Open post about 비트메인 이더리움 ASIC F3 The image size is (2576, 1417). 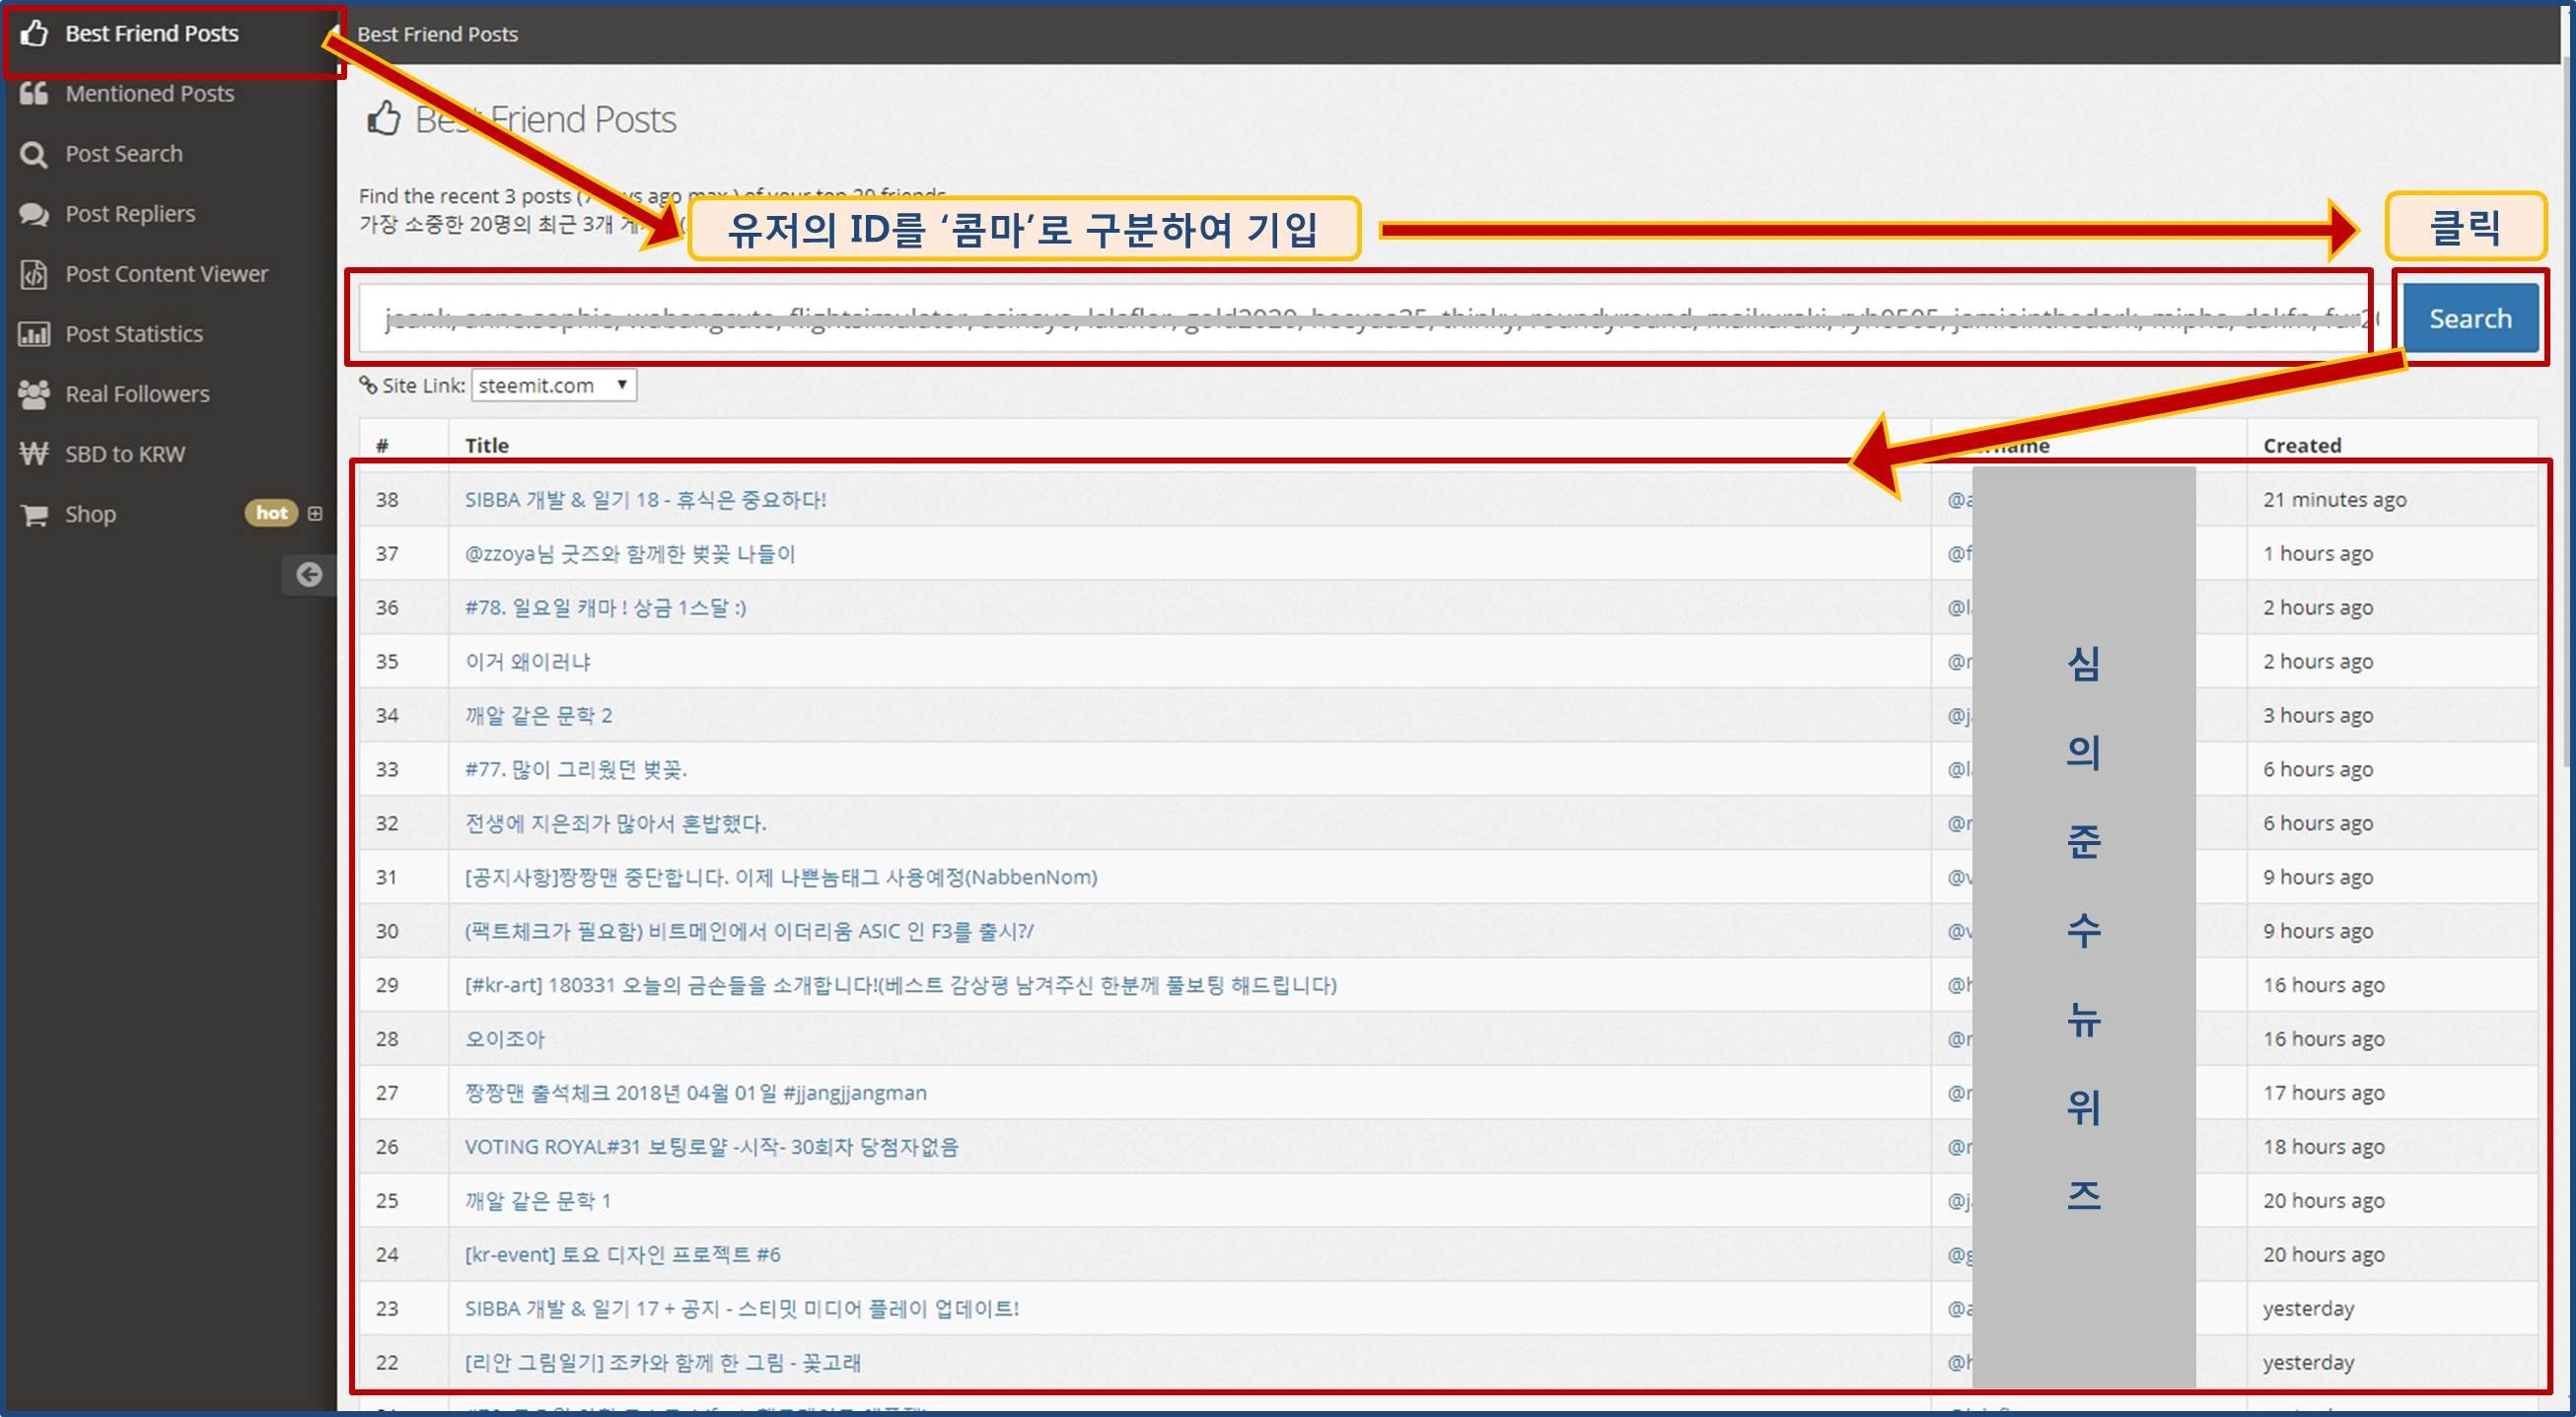point(749,931)
